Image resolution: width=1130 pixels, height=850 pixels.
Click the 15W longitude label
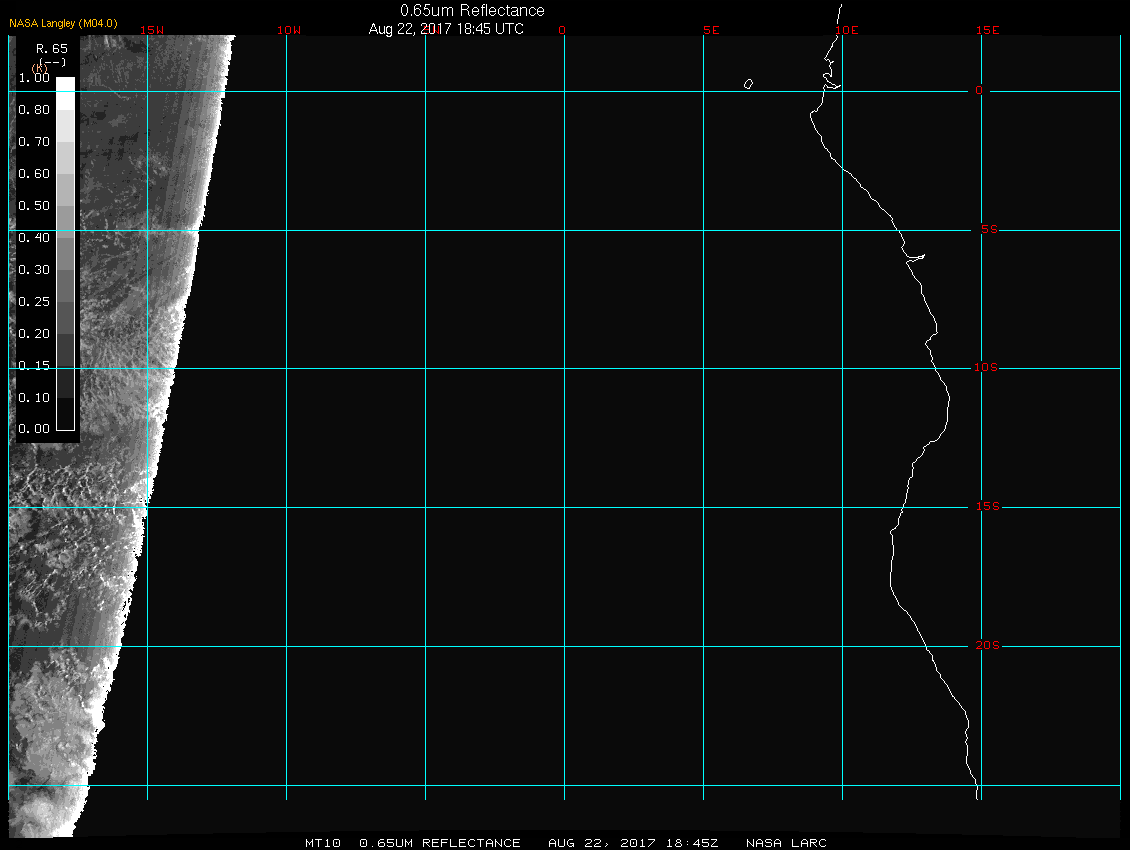(153, 30)
